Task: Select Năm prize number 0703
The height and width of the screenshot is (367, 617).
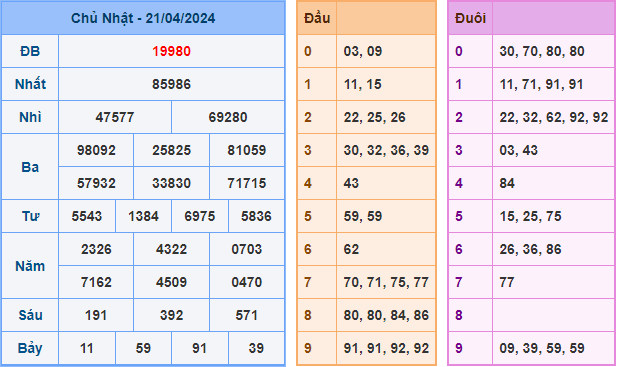Action: click(247, 249)
